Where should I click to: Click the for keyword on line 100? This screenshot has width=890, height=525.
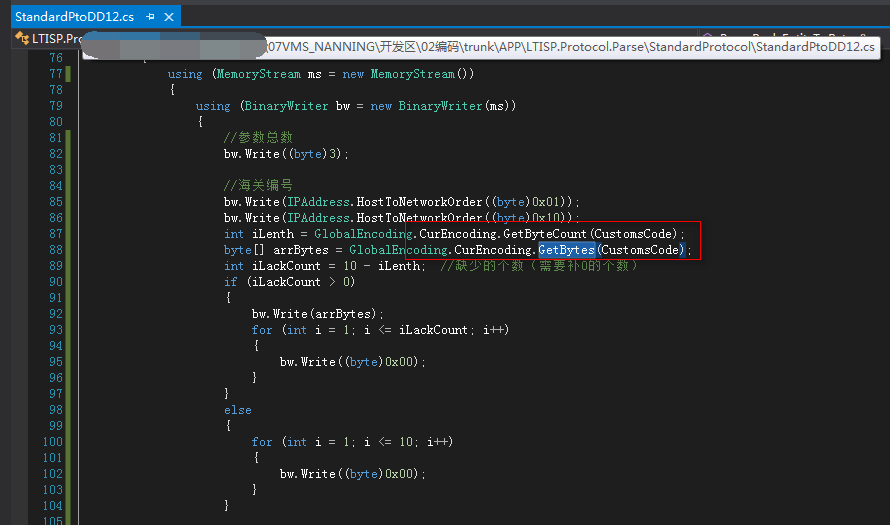point(262,442)
